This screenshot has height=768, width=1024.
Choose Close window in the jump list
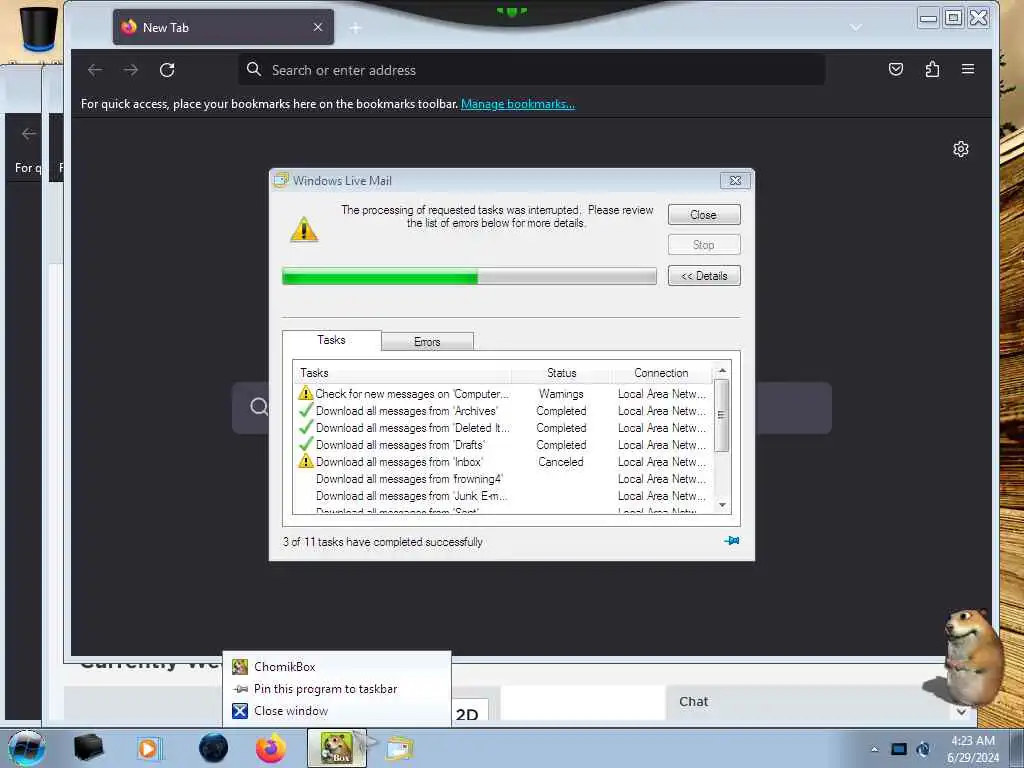337,711
